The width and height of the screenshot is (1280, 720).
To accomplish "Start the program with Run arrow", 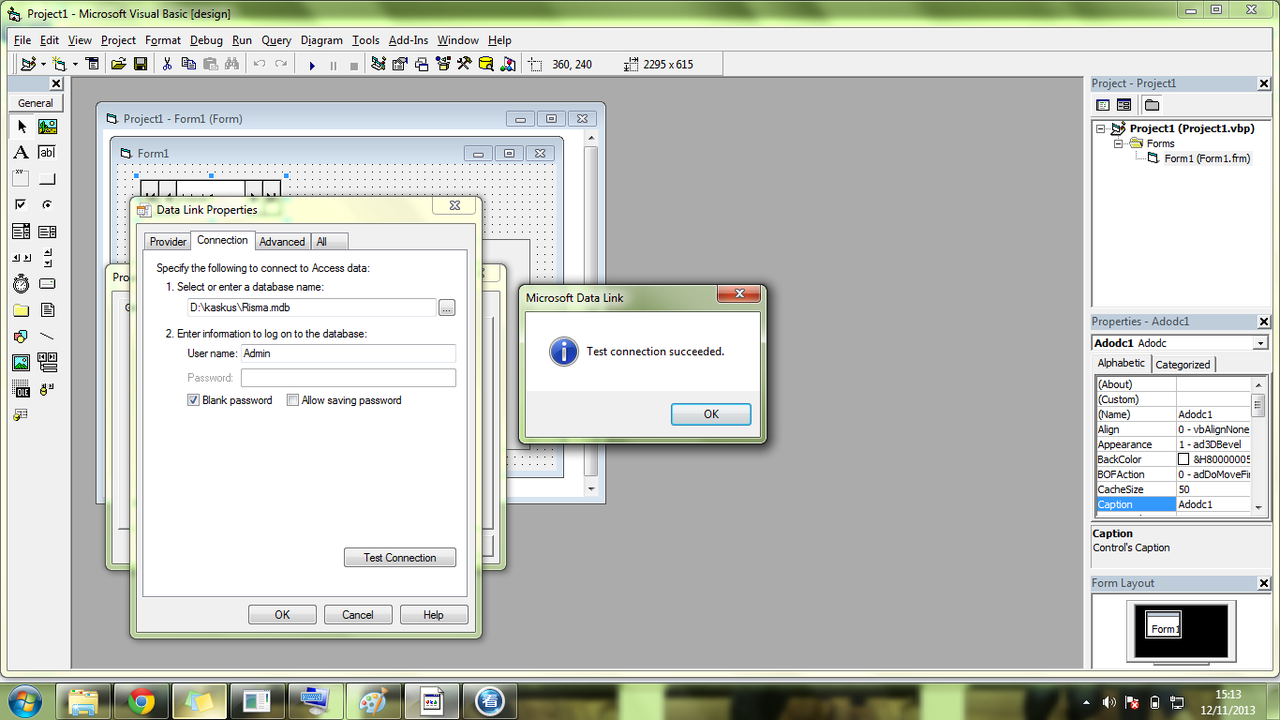I will pos(312,65).
